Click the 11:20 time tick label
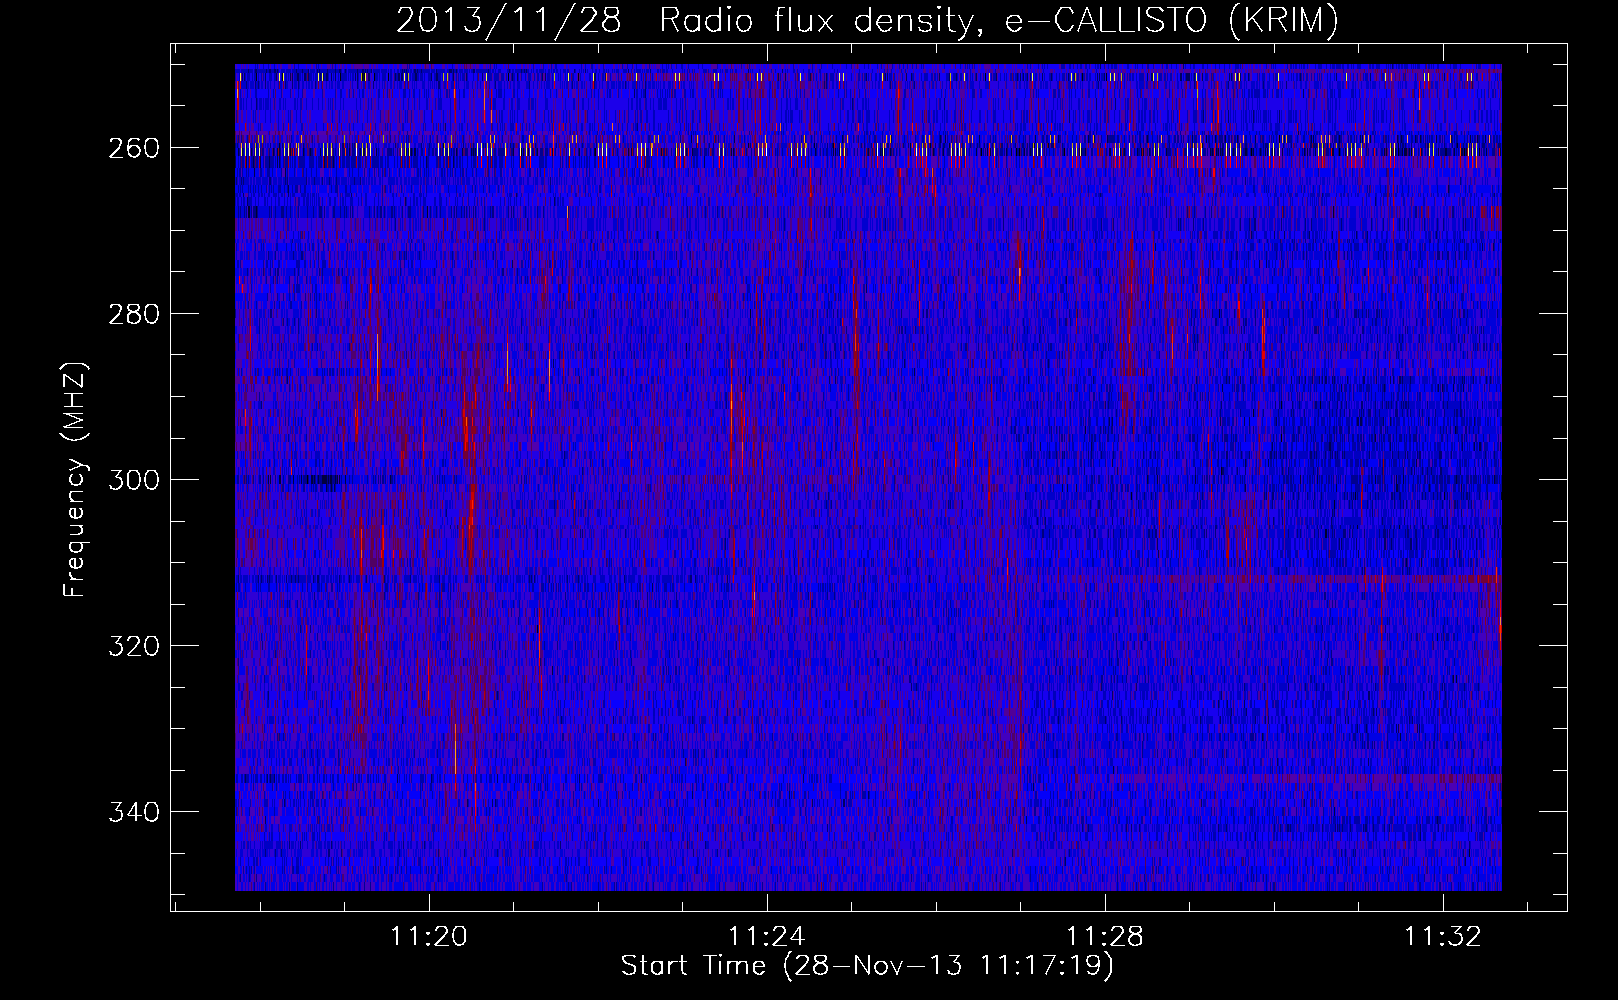 tap(429, 936)
